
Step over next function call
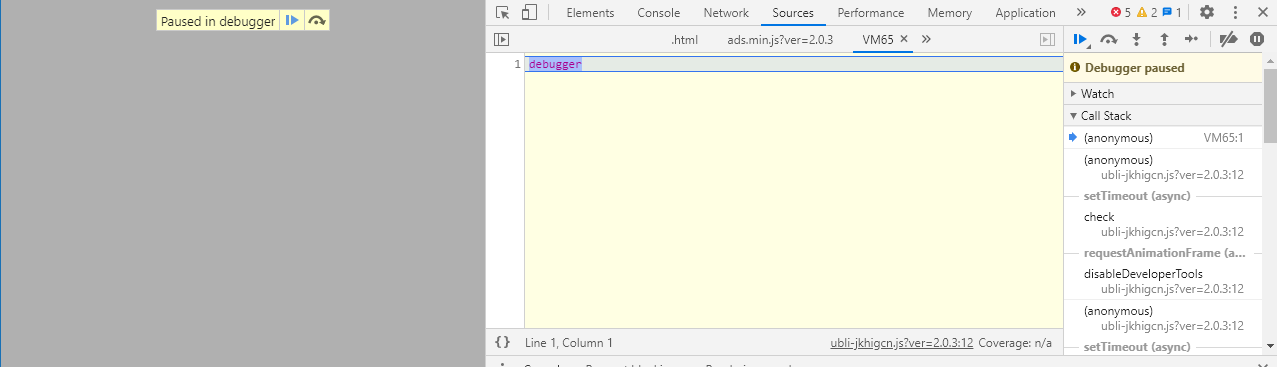click(x=1108, y=40)
